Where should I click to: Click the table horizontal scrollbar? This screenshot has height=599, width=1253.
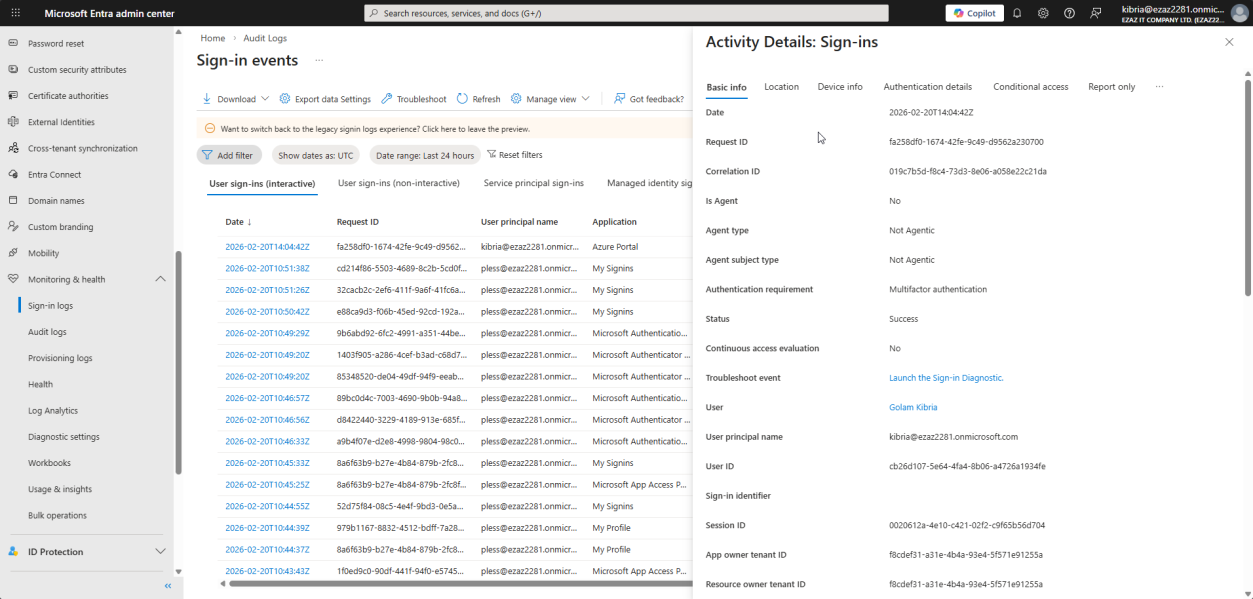(x=461, y=582)
